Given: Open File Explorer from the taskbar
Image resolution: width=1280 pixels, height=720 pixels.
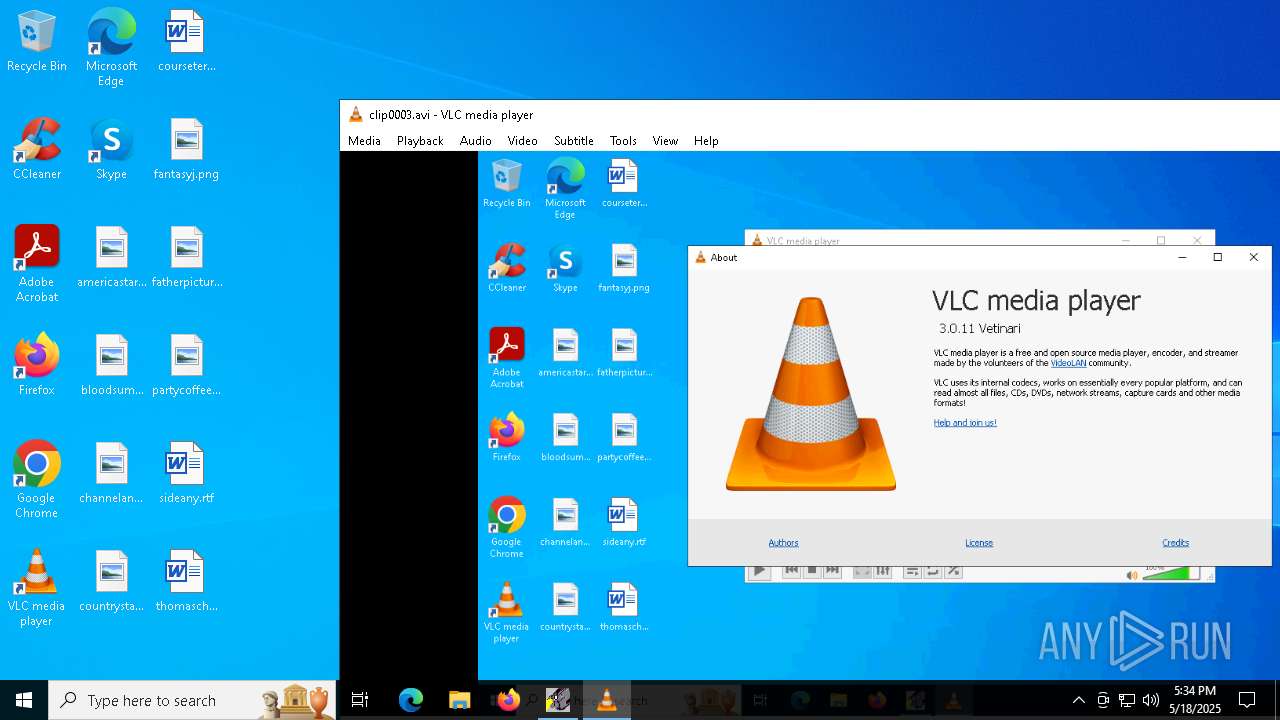Looking at the screenshot, I should 459,700.
